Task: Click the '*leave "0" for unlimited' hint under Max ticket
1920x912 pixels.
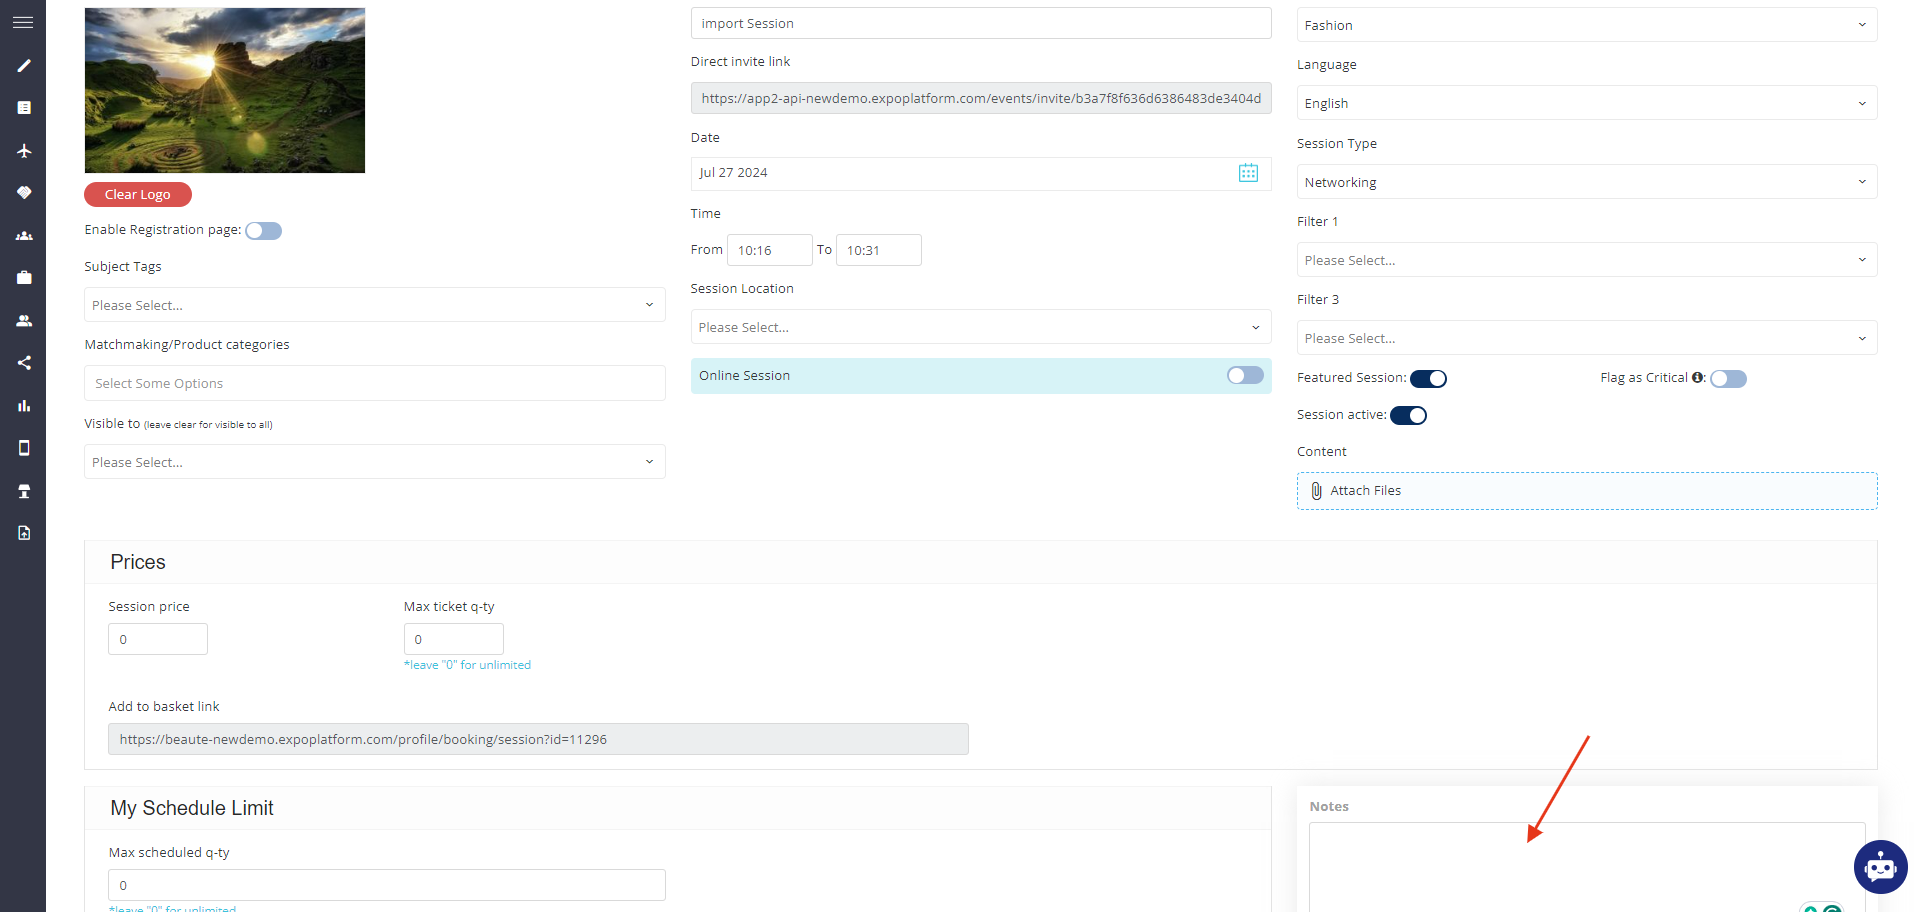Action: pyautogui.click(x=467, y=665)
